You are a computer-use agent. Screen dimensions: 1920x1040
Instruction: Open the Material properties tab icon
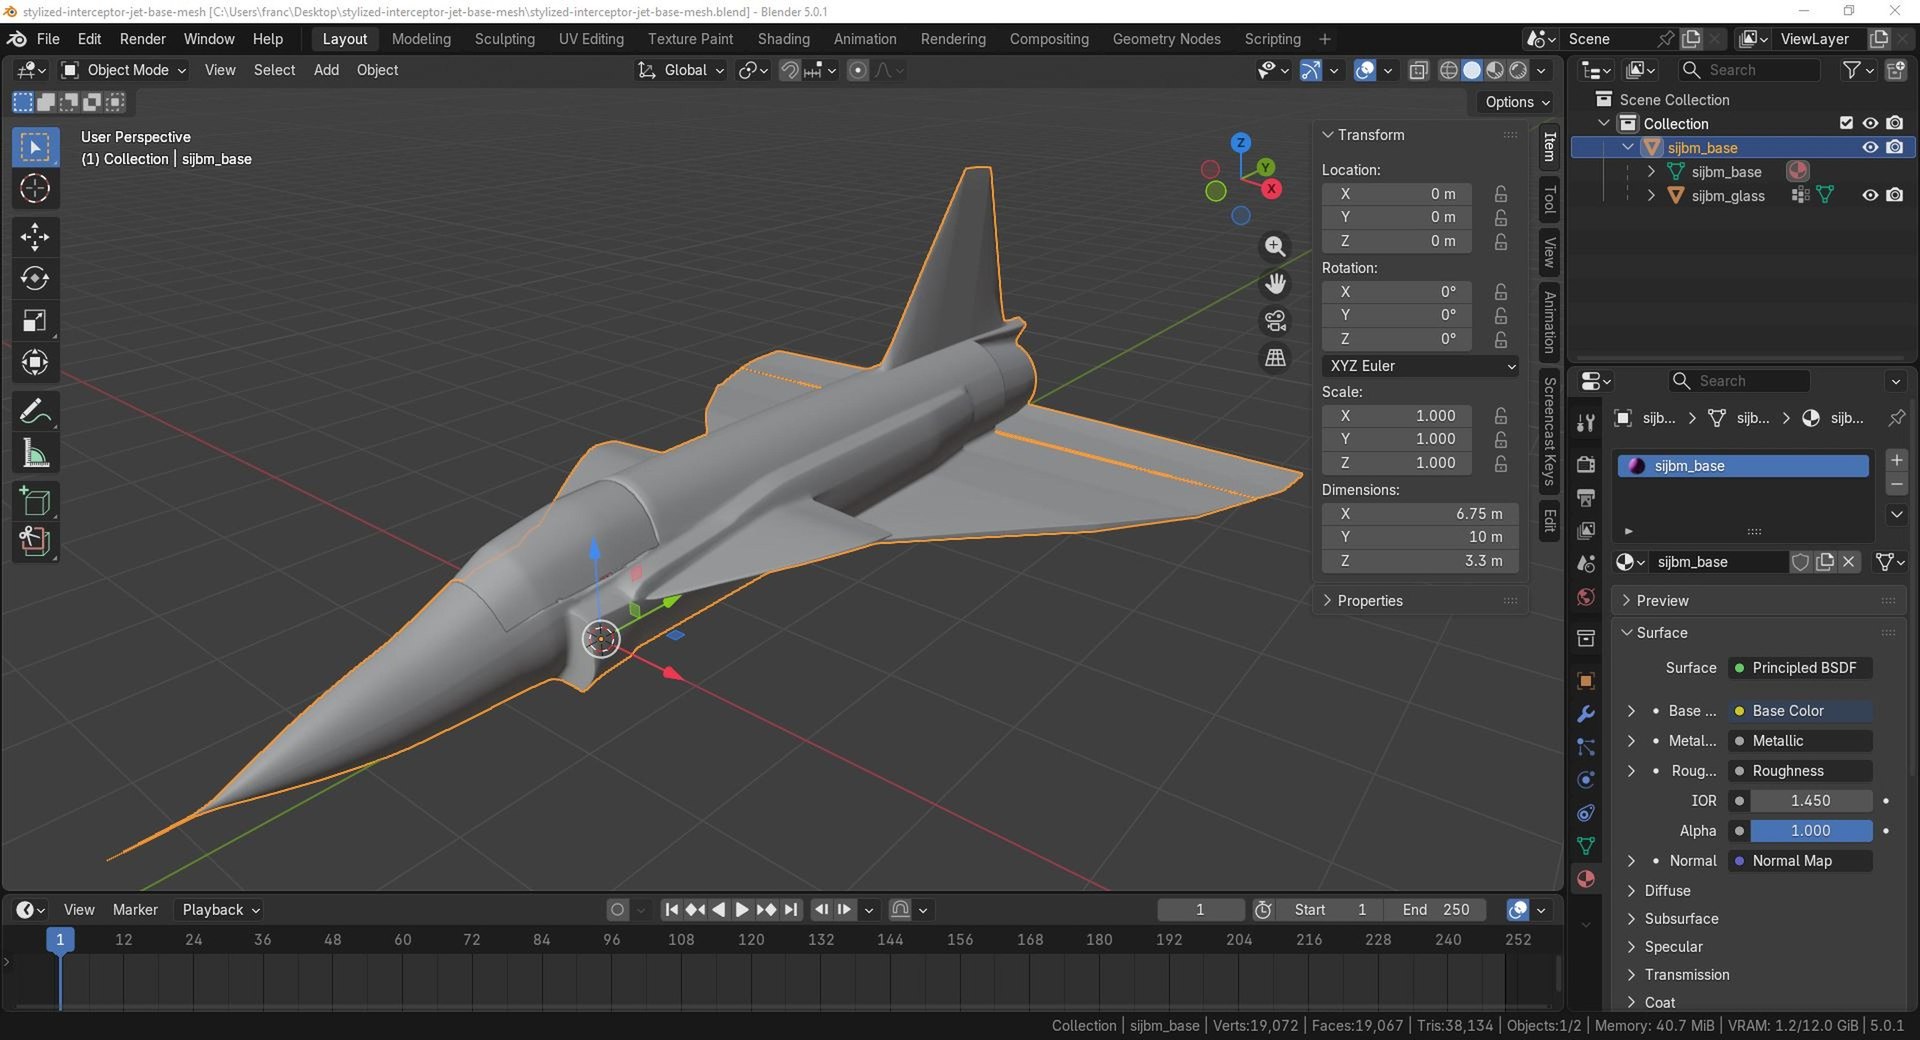[1585, 879]
